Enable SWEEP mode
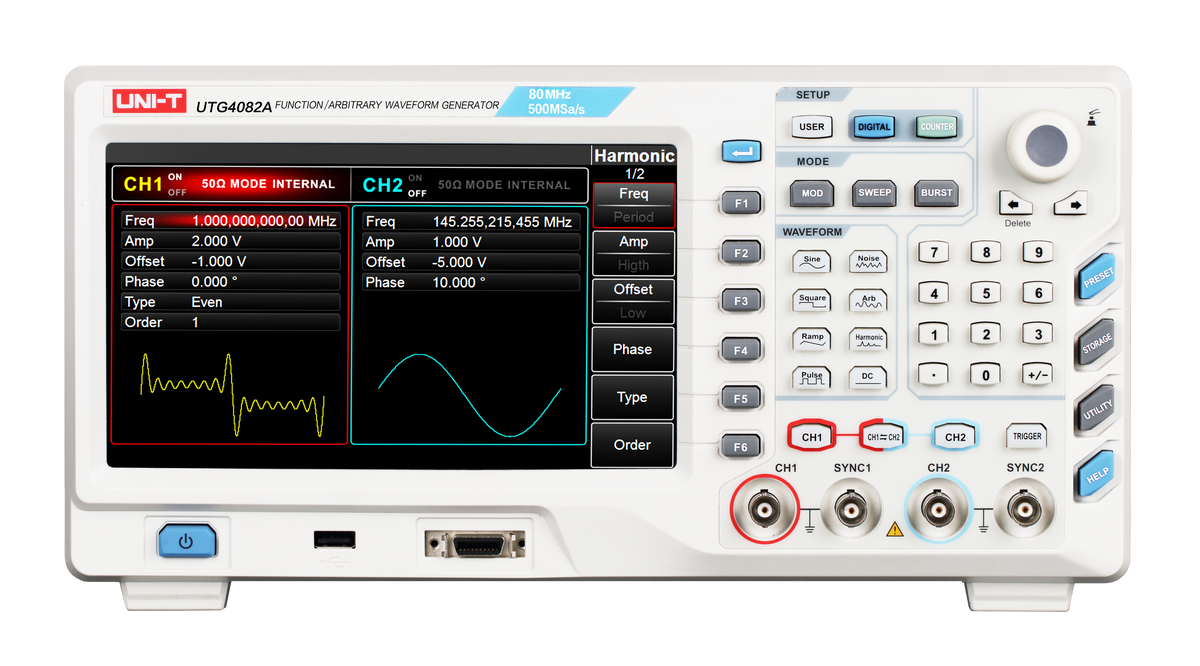This screenshot has width=1200, height=666. click(x=874, y=193)
